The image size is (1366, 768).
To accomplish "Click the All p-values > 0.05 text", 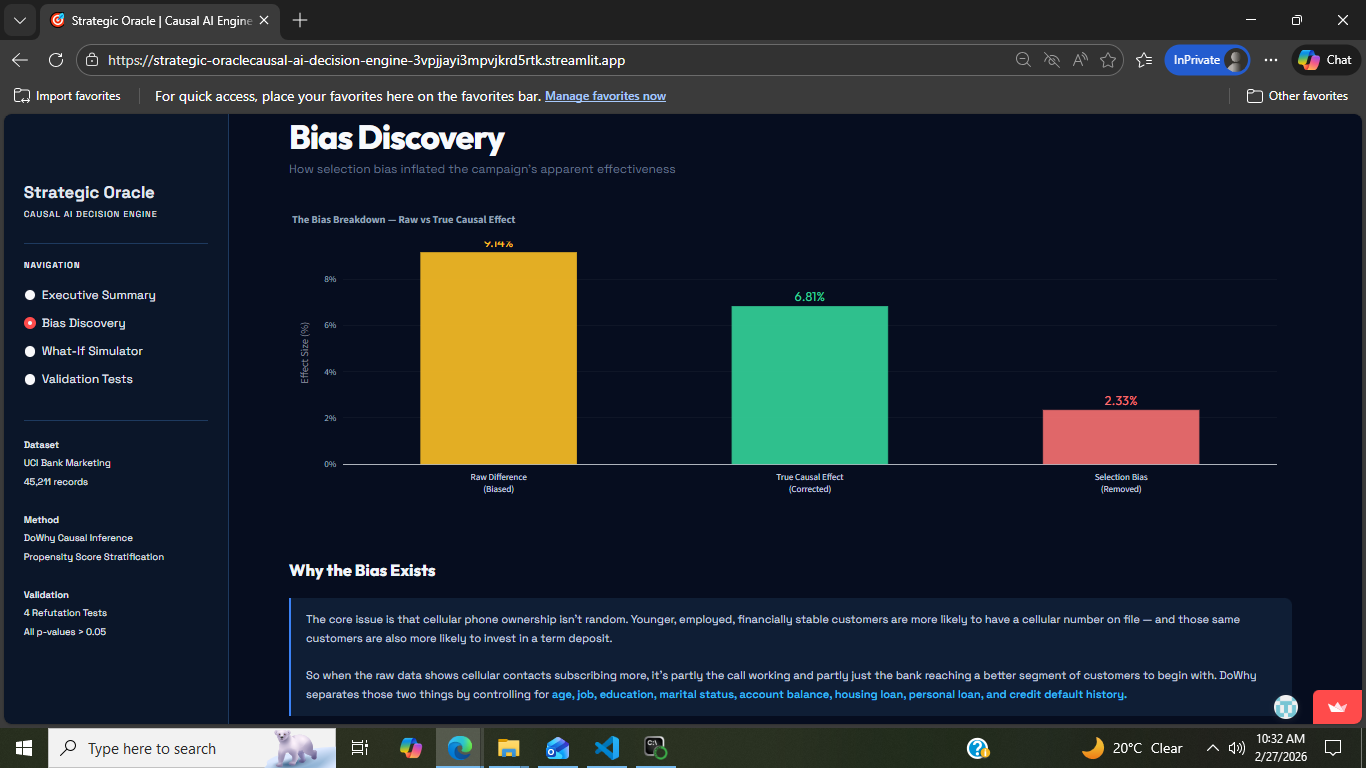I will pos(65,632).
